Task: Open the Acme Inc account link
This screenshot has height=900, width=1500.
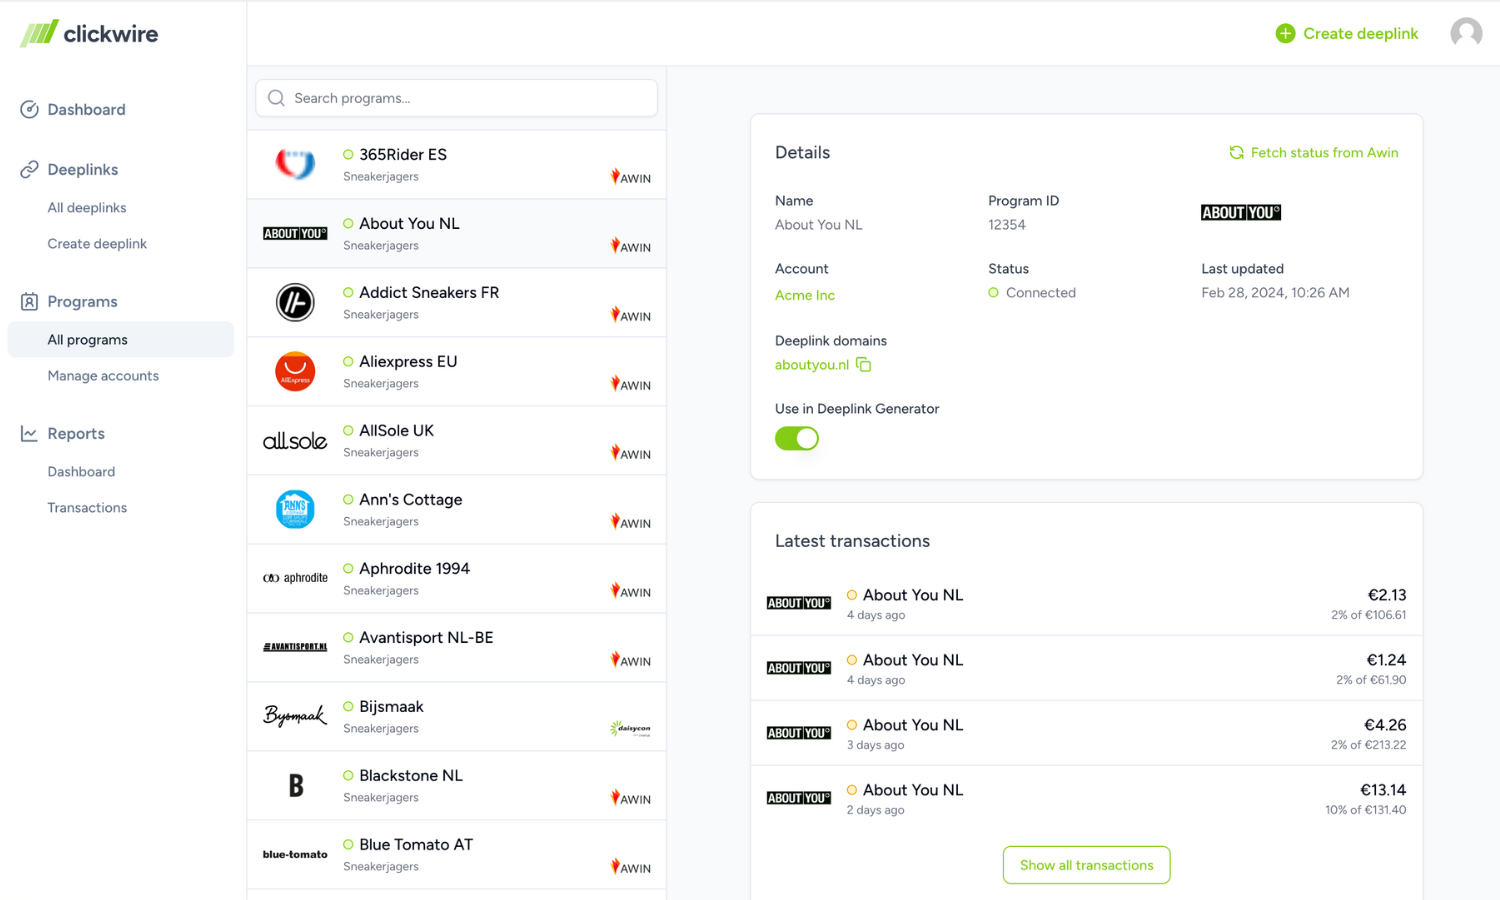Action: (805, 295)
